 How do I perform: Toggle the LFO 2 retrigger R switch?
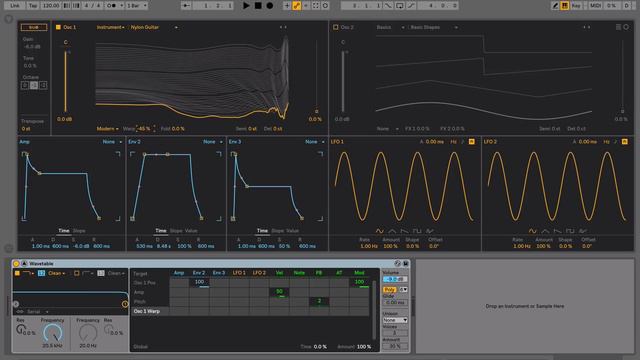(624, 142)
